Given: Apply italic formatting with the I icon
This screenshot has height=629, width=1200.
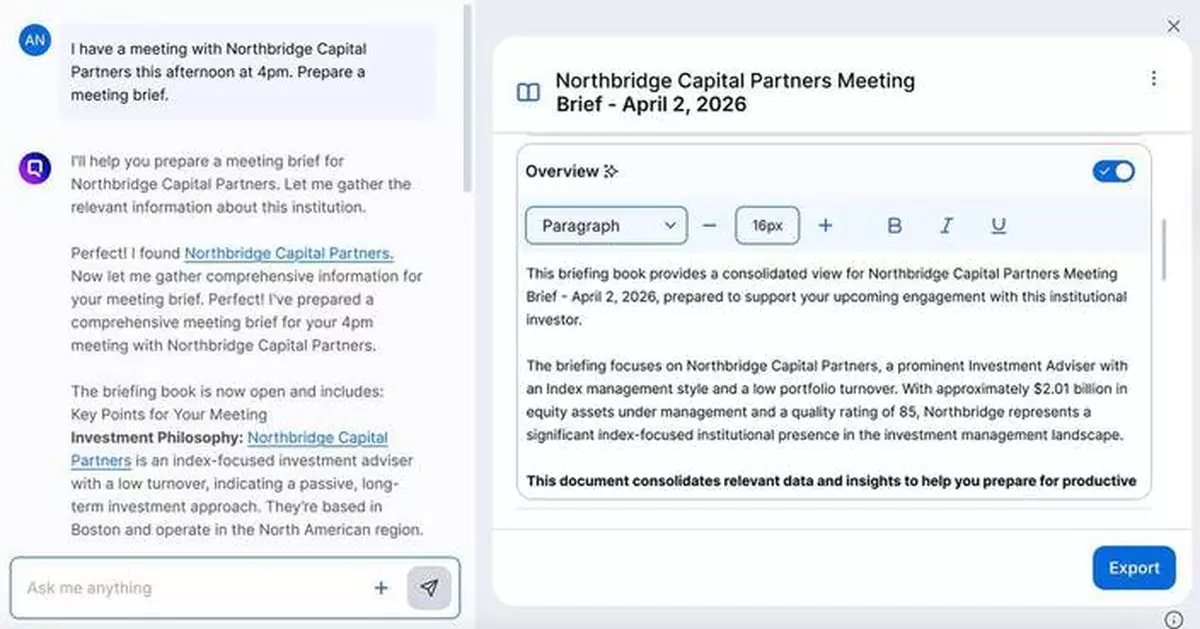Looking at the screenshot, I should pyautogui.click(x=946, y=226).
